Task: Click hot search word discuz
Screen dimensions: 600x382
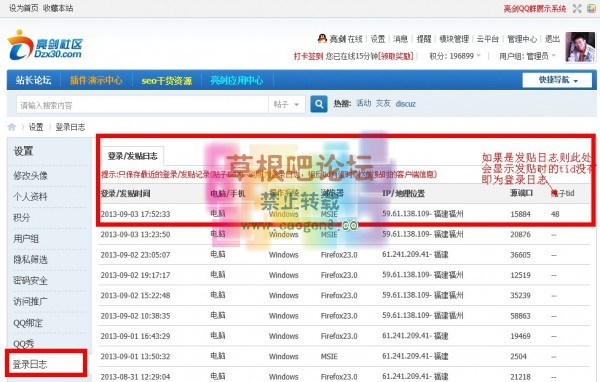Action: coord(406,104)
